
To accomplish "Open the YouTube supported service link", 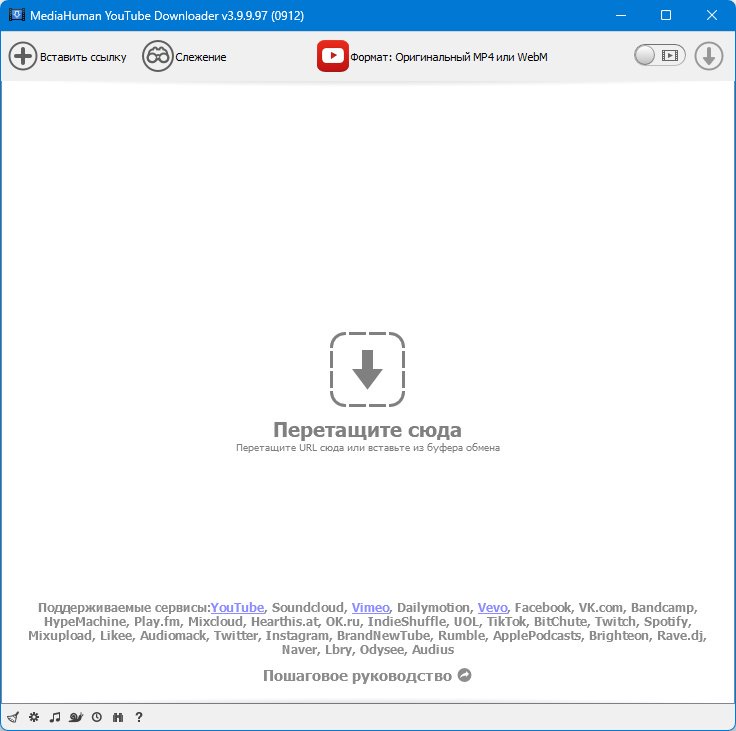I will (x=238, y=608).
